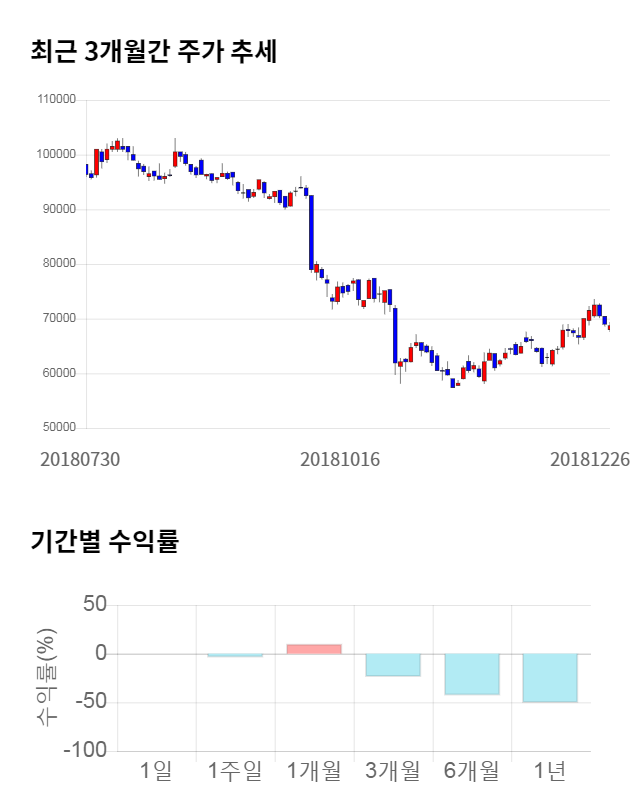Image resolution: width=640 pixels, height=810 pixels.
Task: Click the blue 1년 return bar
Action: pyautogui.click(x=550, y=678)
